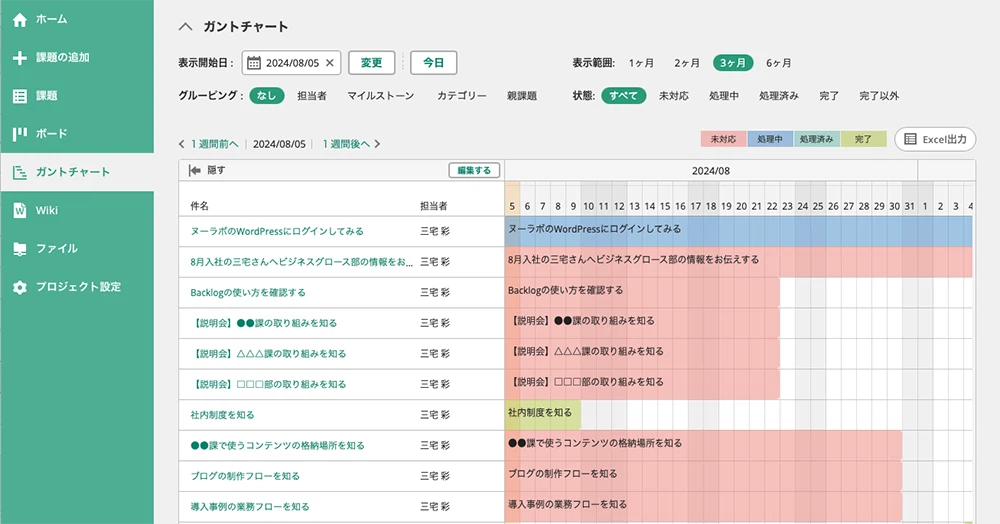Click the Home icon in sidebar
This screenshot has height=524, width=1000.
click(x=19, y=19)
